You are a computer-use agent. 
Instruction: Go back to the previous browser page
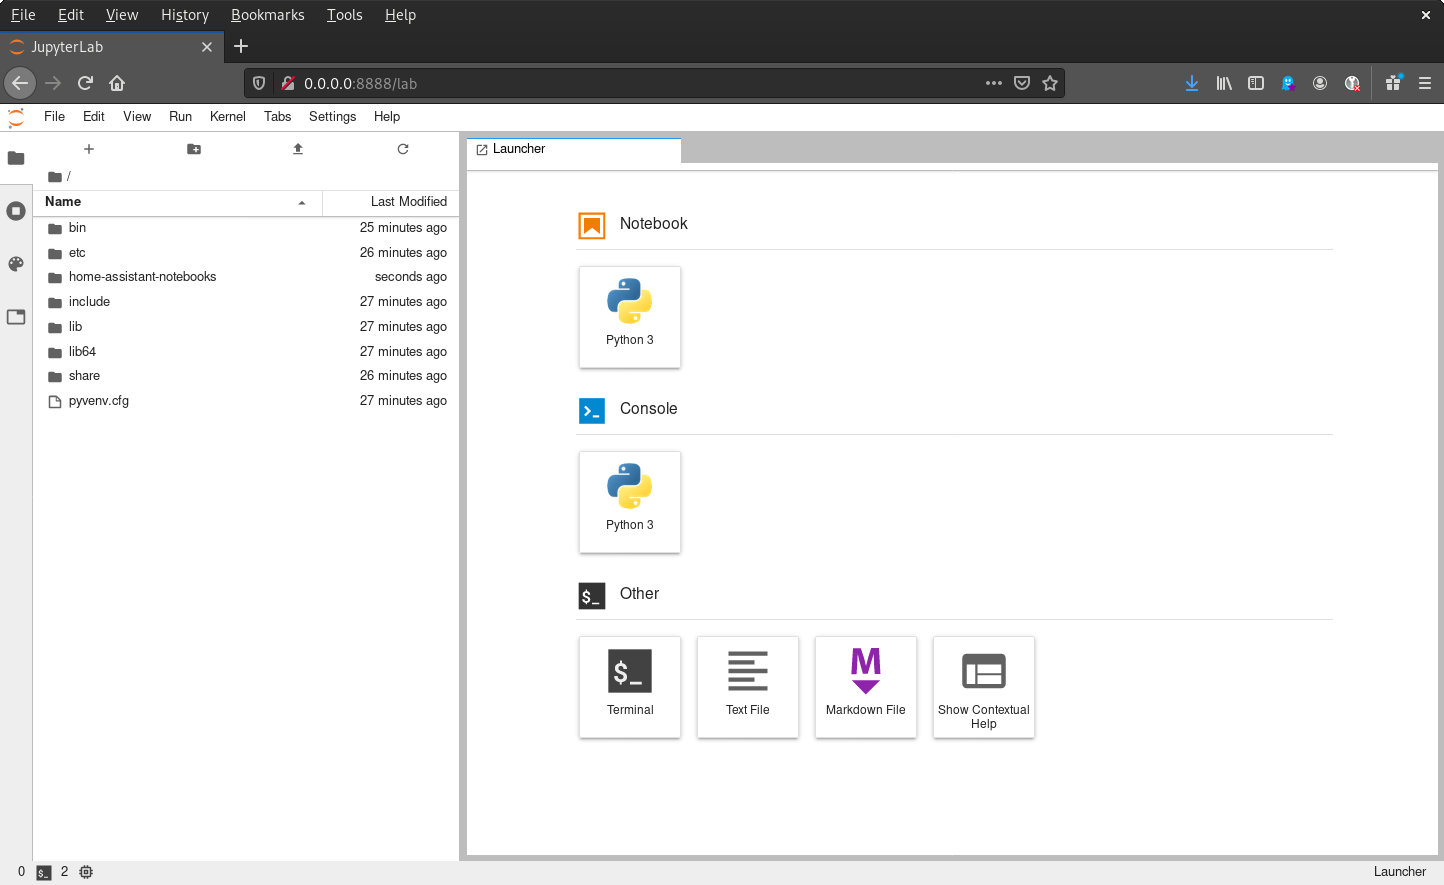tap(20, 83)
